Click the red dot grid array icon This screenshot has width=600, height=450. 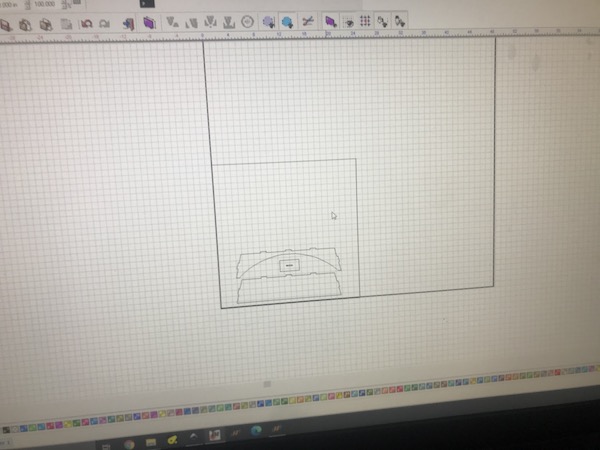tap(365, 21)
